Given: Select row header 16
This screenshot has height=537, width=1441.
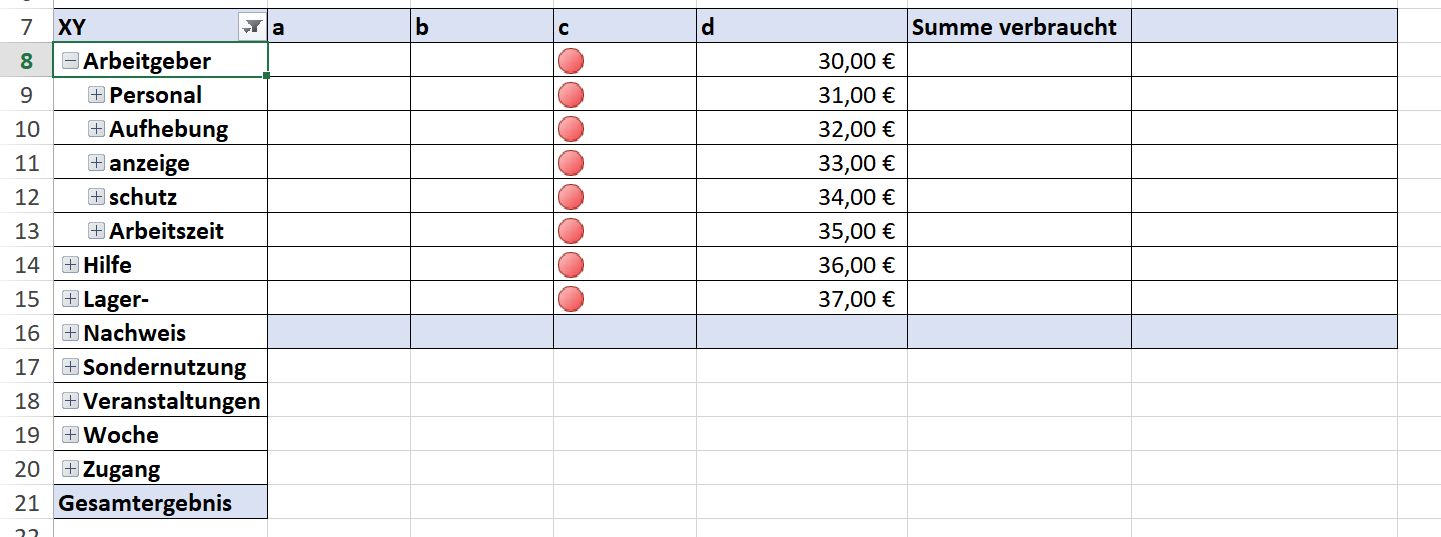Looking at the screenshot, I should pyautogui.click(x=27, y=333).
